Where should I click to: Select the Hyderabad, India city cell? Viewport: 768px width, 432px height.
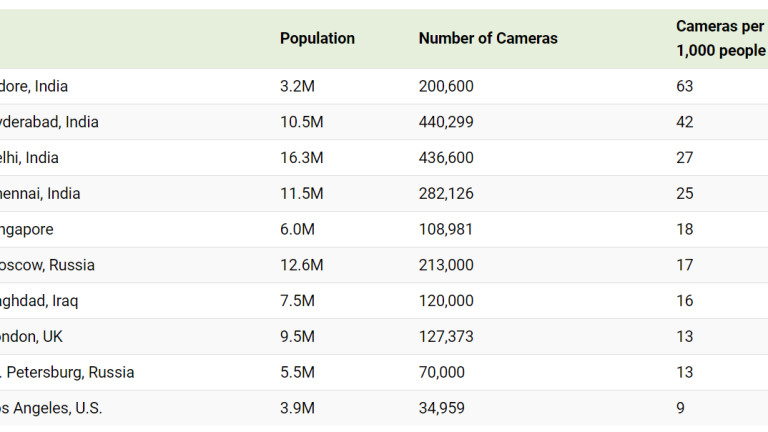coord(49,122)
